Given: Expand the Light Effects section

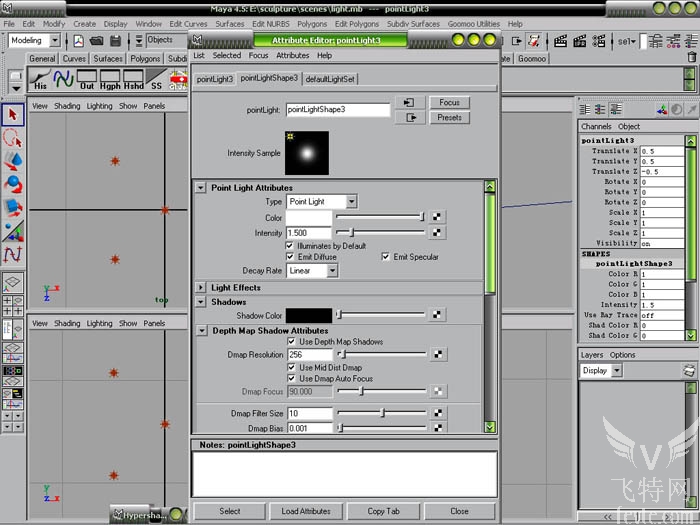Looking at the screenshot, I should tap(200, 288).
